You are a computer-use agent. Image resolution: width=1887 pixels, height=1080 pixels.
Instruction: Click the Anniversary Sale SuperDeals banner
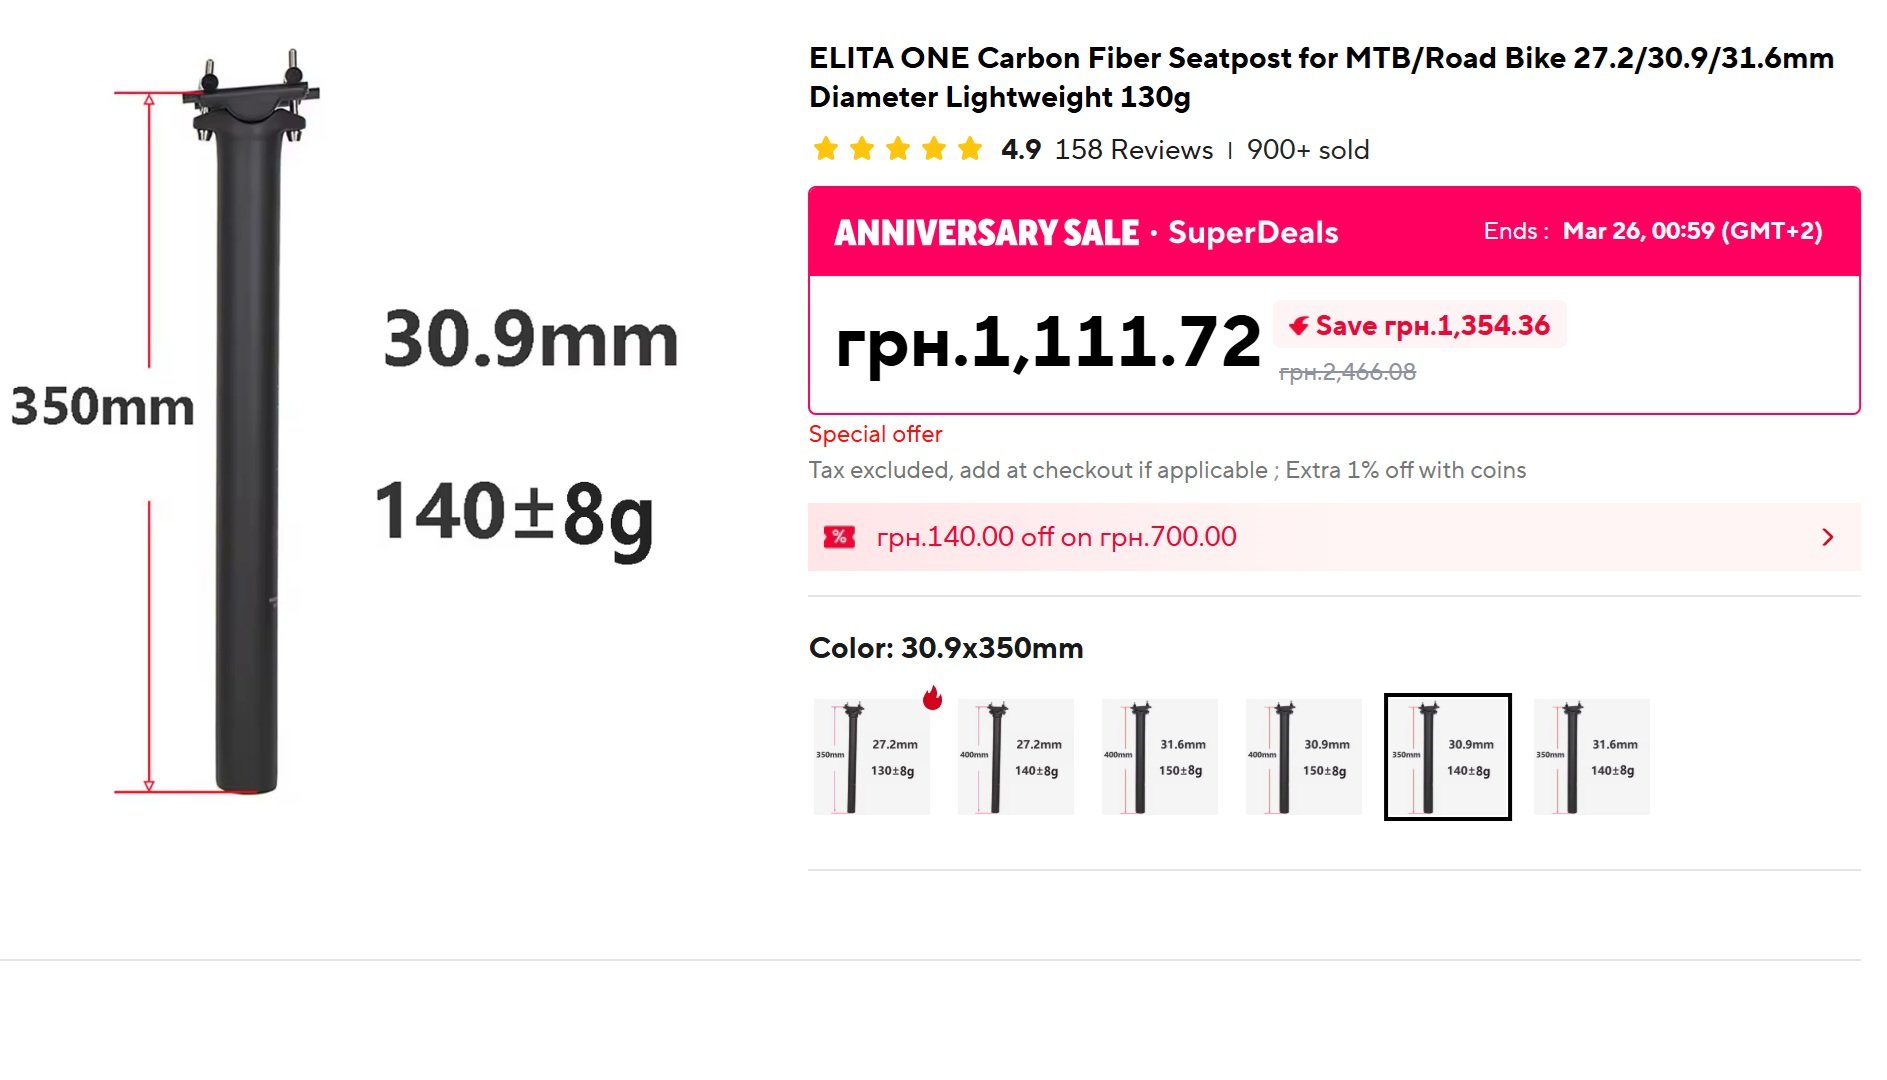1085,232
